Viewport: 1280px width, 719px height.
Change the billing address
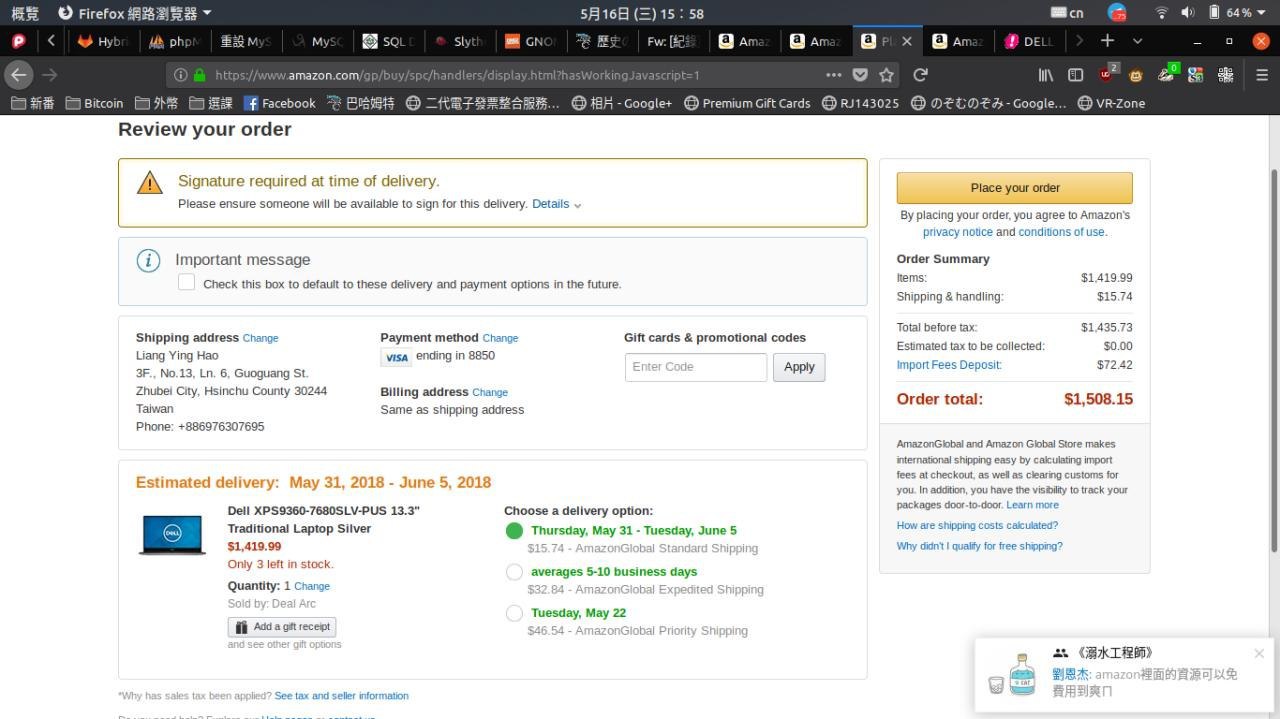tap(490, 393)
